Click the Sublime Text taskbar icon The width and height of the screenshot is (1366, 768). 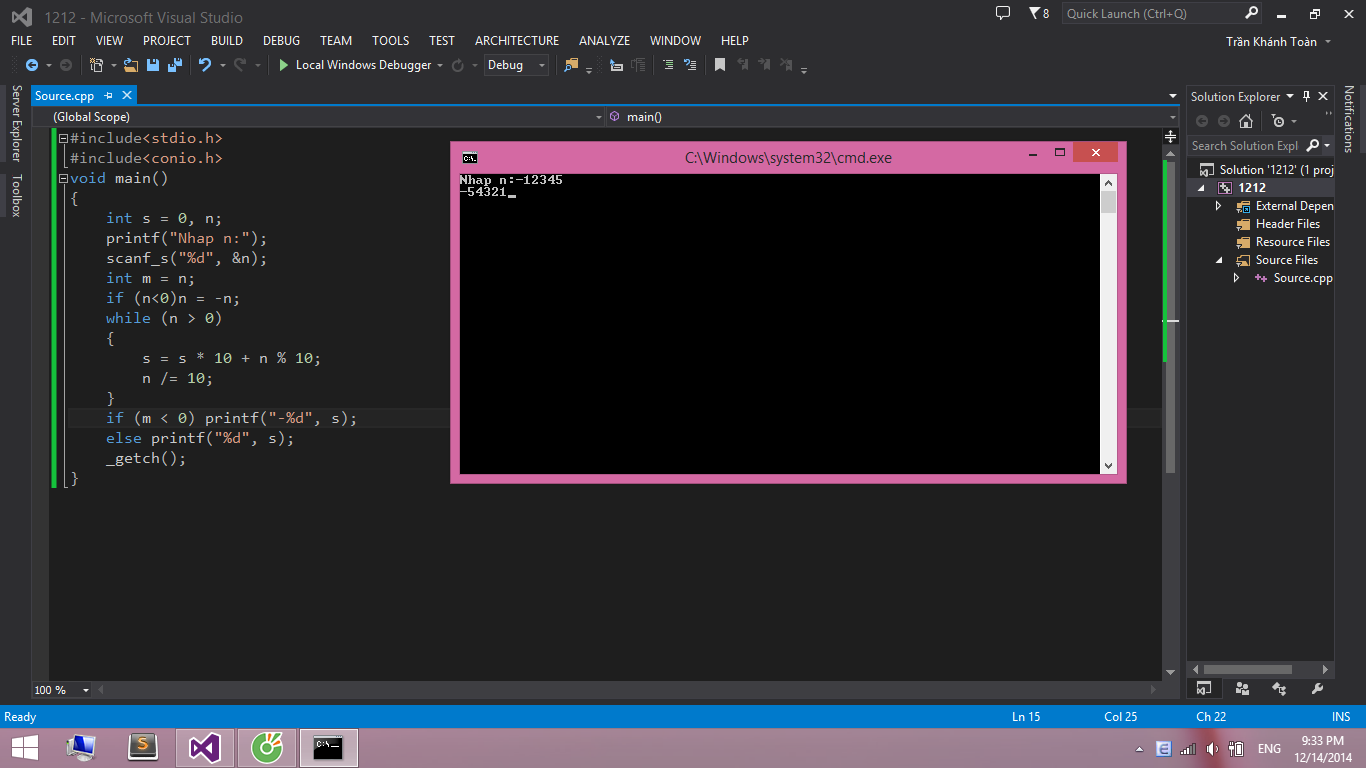(144, 747)
